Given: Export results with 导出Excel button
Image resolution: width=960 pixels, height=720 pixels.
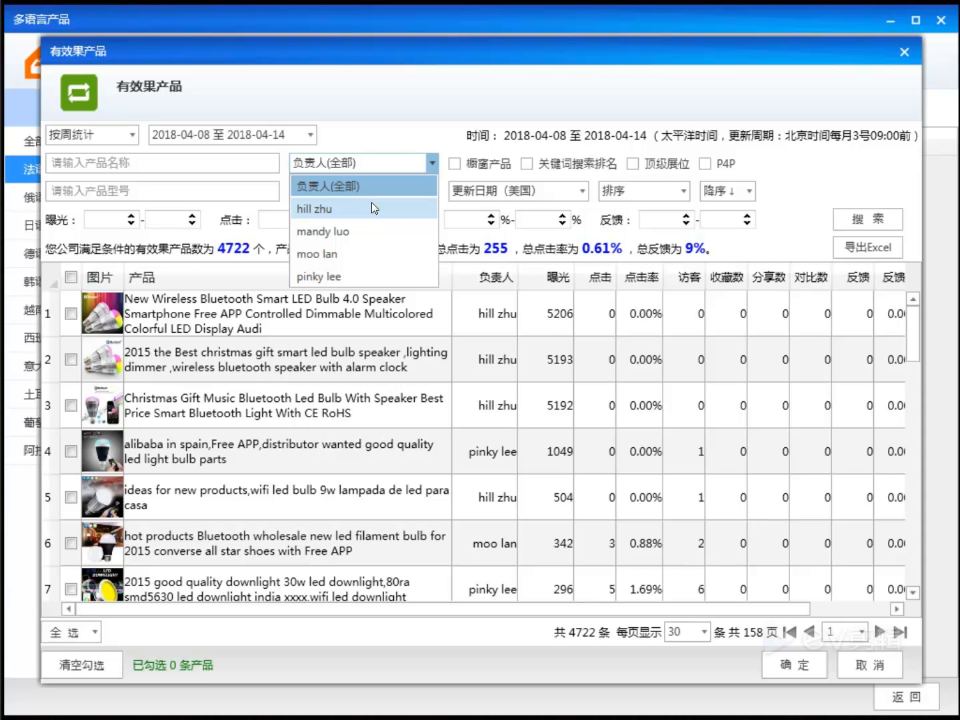Looking at the screenshot, I should tap(868, 247).
